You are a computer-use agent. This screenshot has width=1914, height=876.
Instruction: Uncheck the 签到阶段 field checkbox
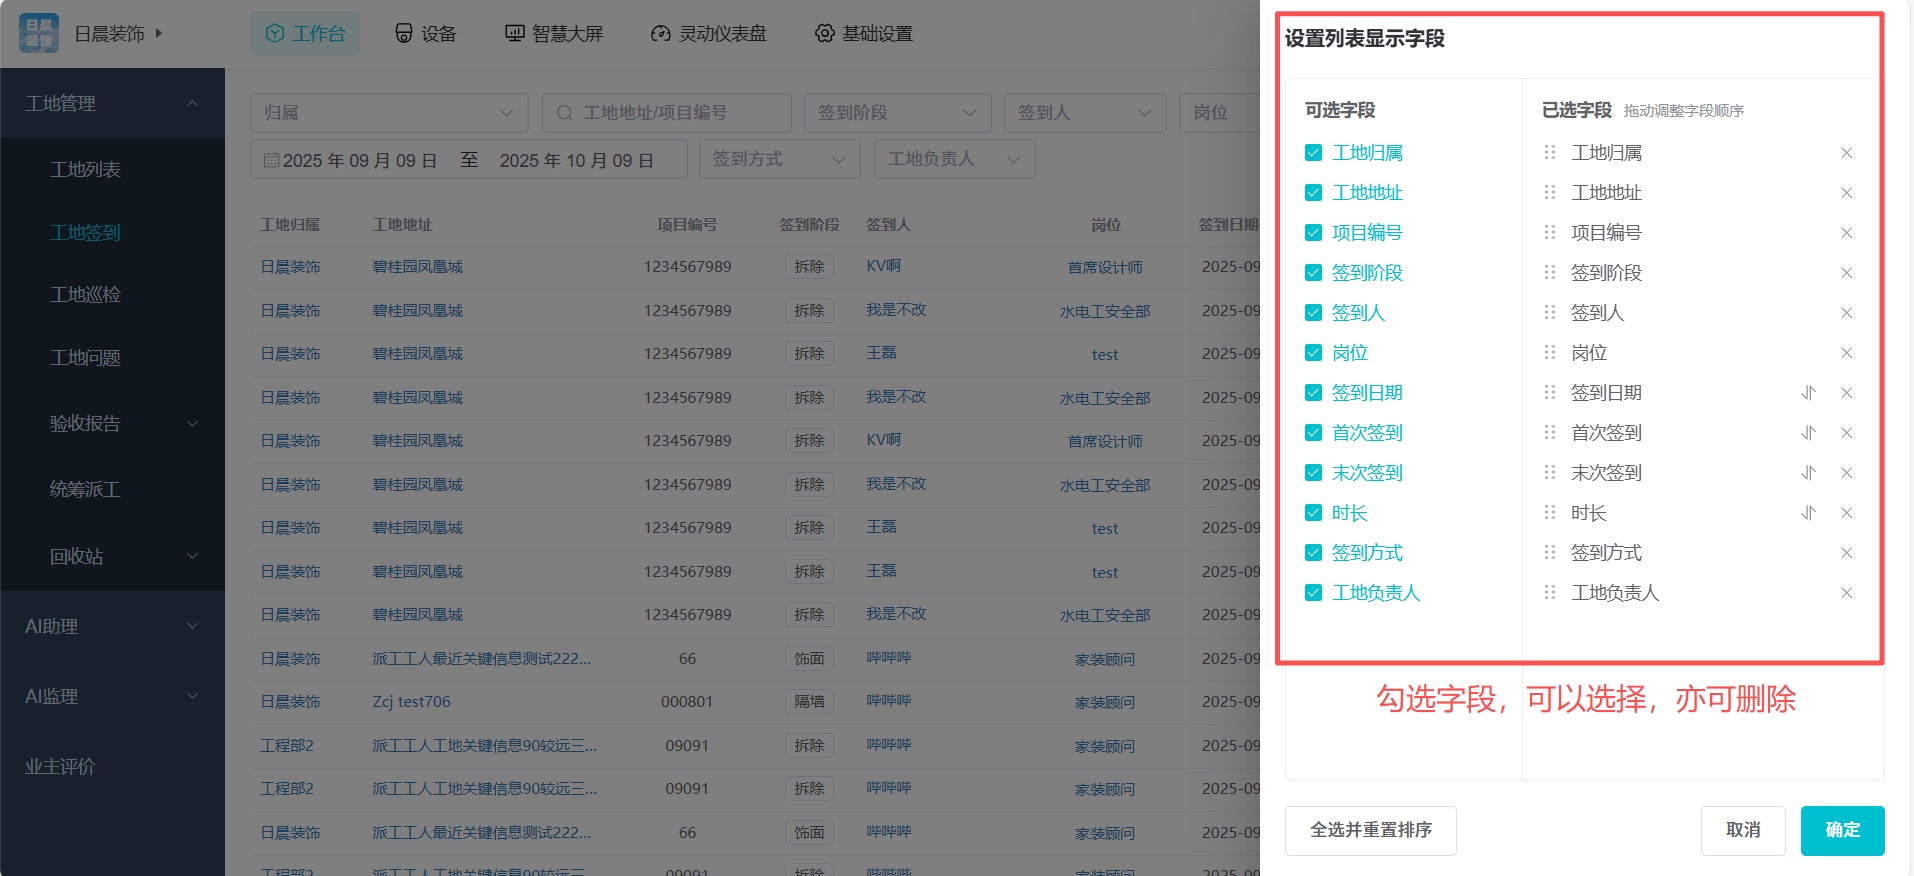(x=1313, y=273)
